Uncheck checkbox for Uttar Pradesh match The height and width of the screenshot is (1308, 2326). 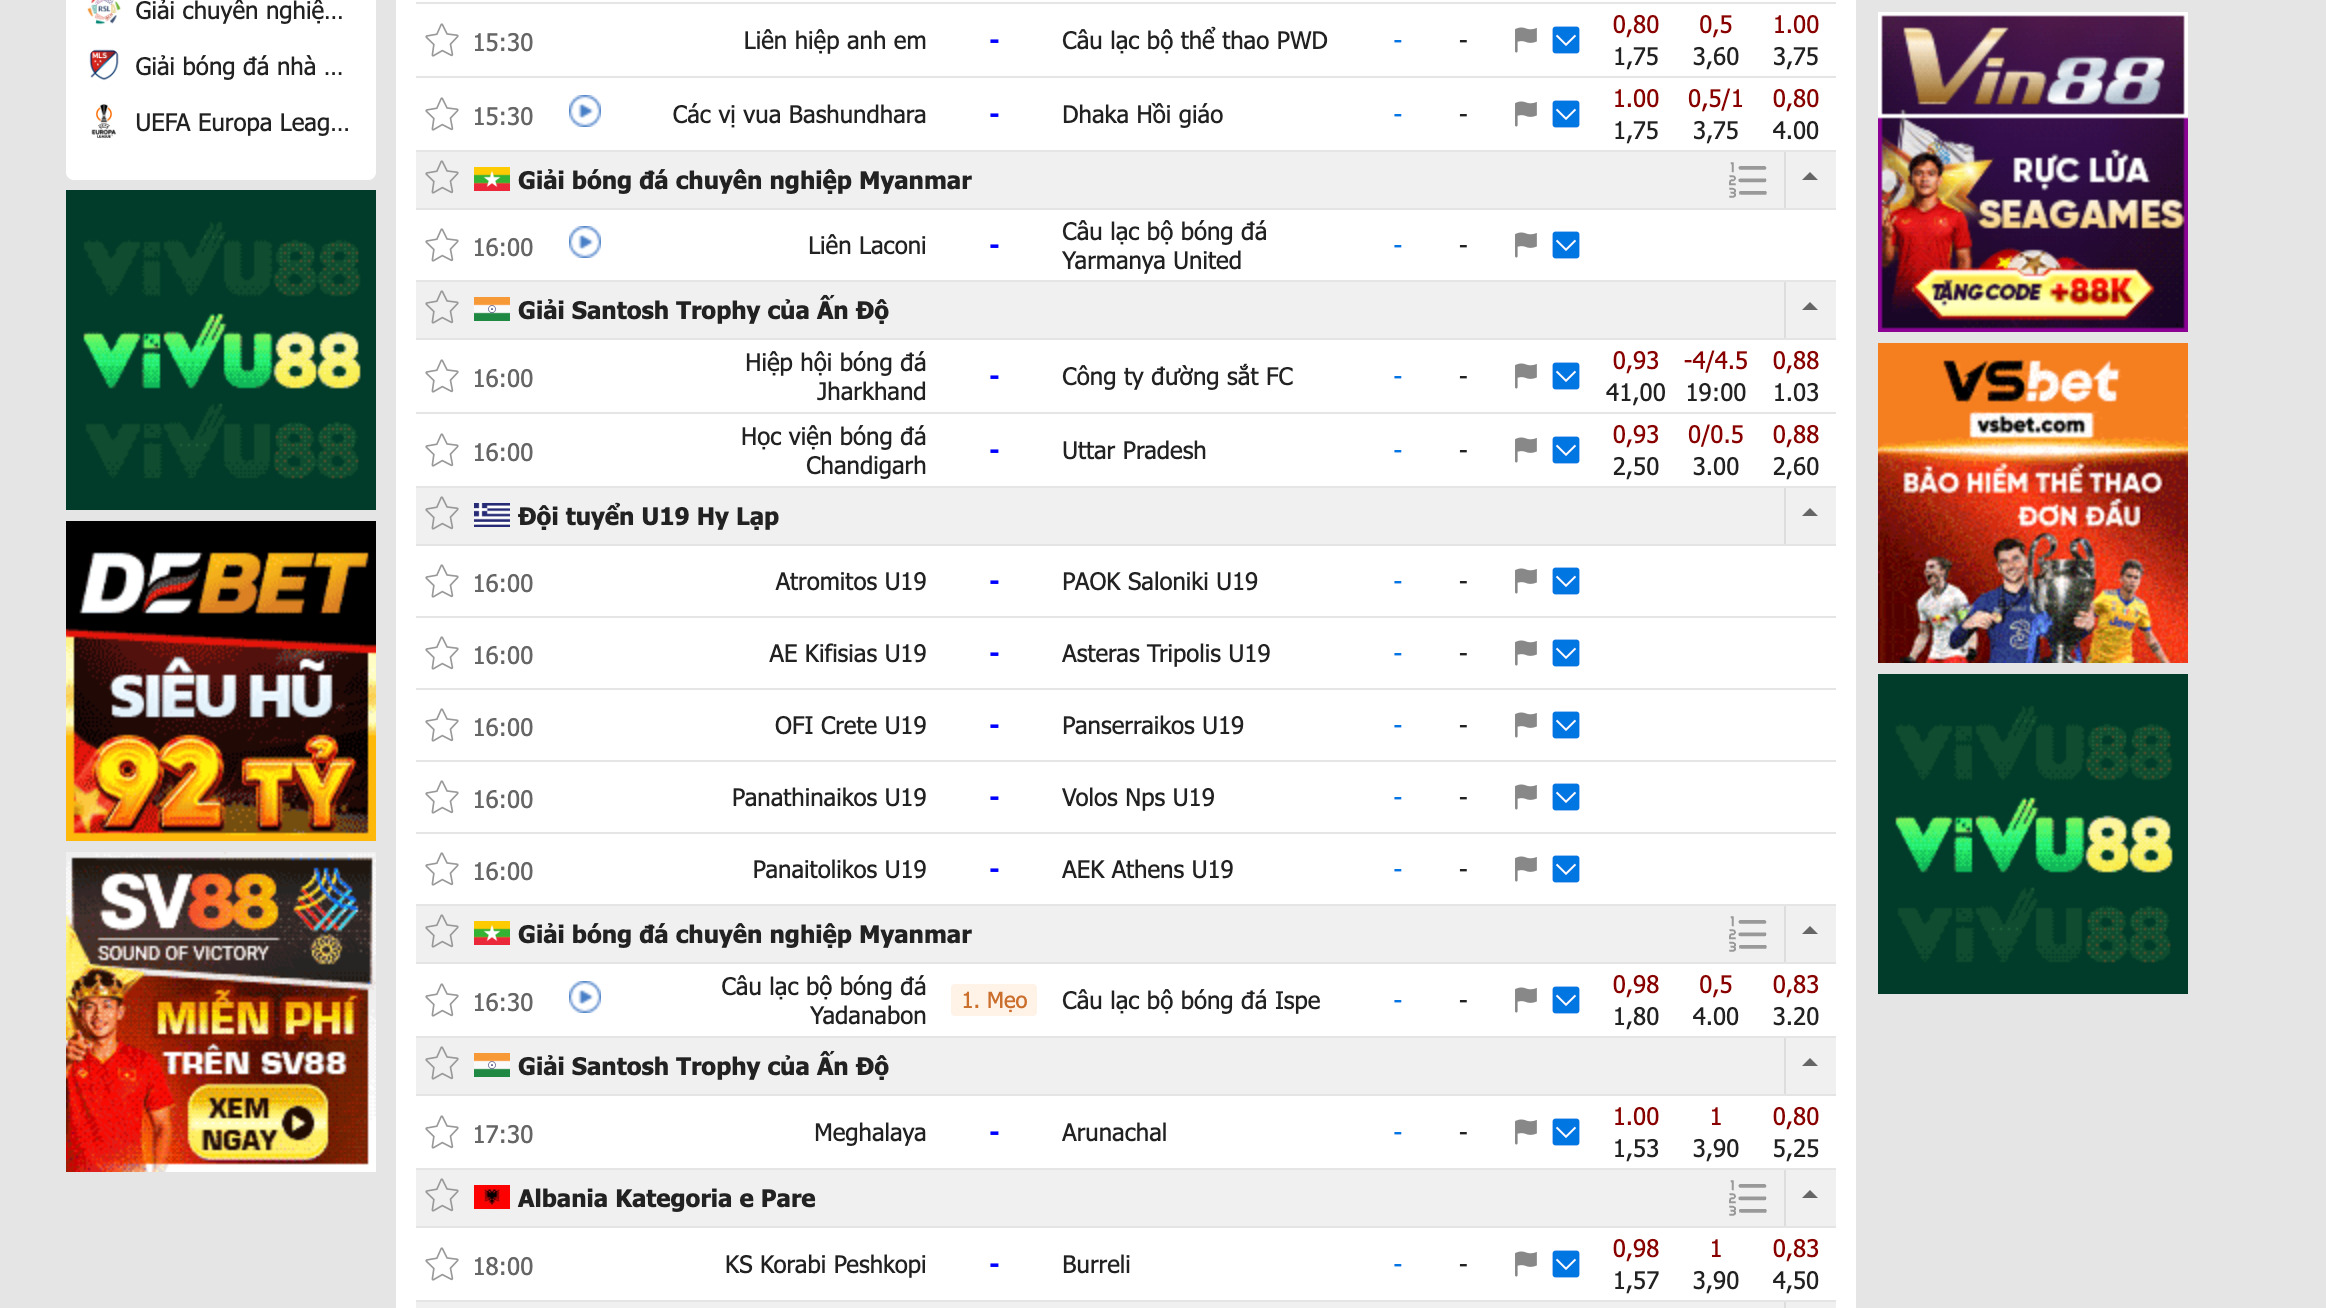coord(1566,451)
